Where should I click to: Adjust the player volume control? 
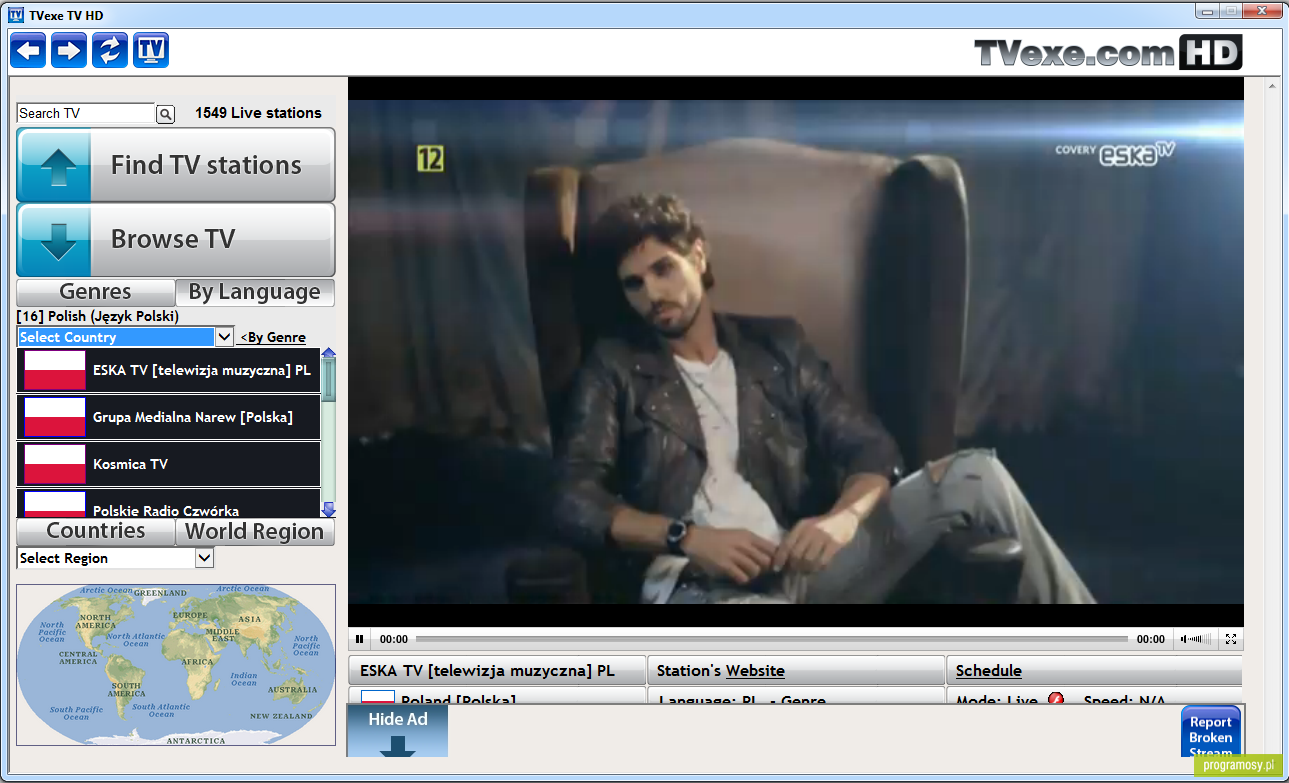(1196, 639)
